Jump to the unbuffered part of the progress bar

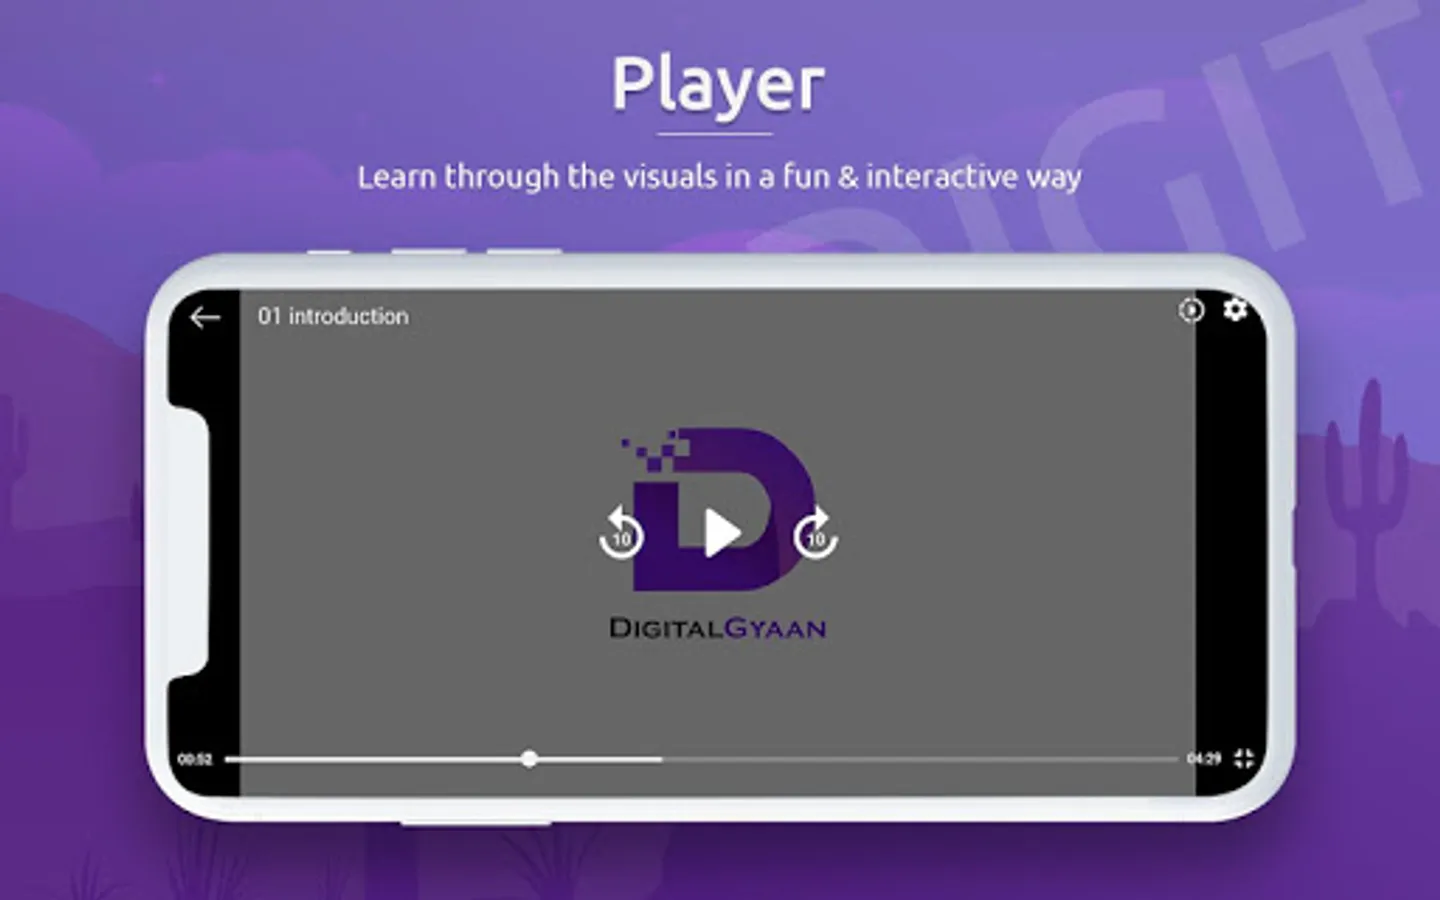coord(920,759)
